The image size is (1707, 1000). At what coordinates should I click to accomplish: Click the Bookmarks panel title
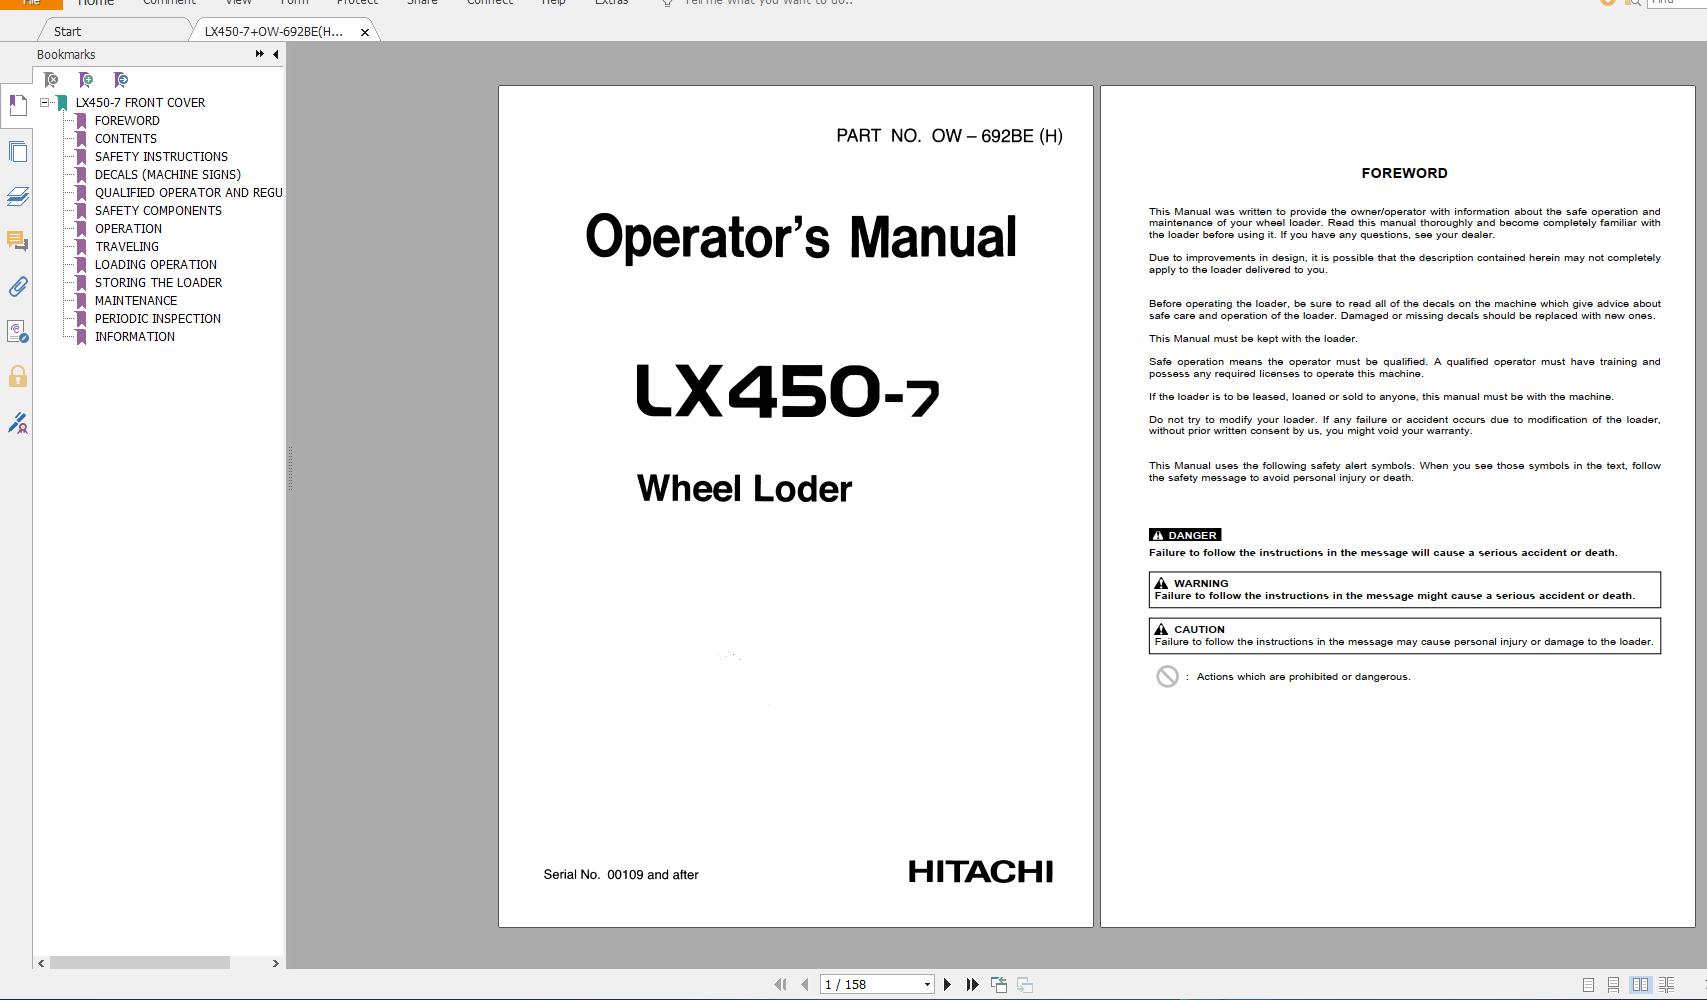point(66,54)
